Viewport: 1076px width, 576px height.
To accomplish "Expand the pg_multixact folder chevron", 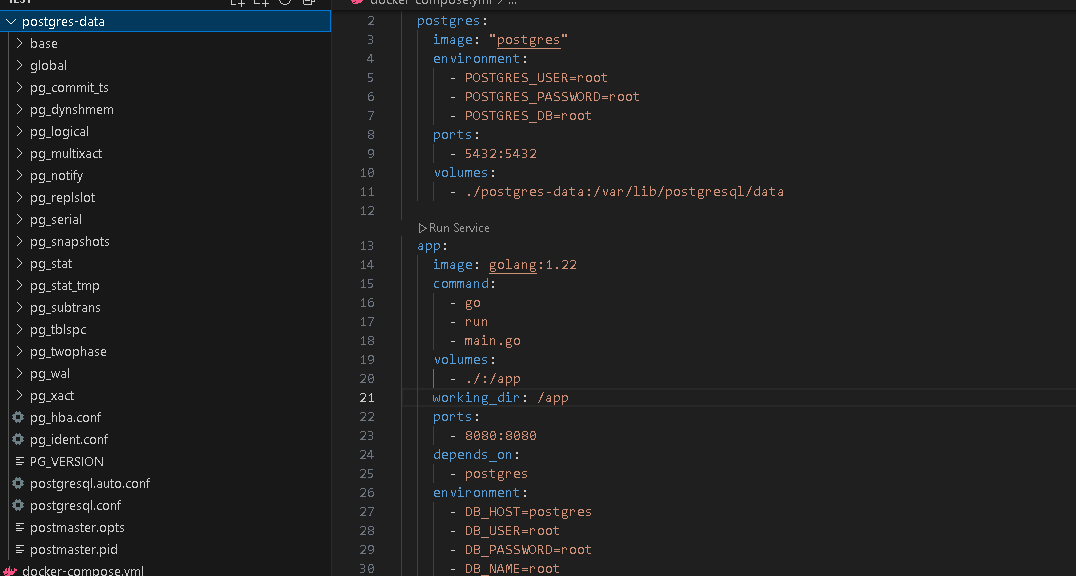I will (19, 153).
